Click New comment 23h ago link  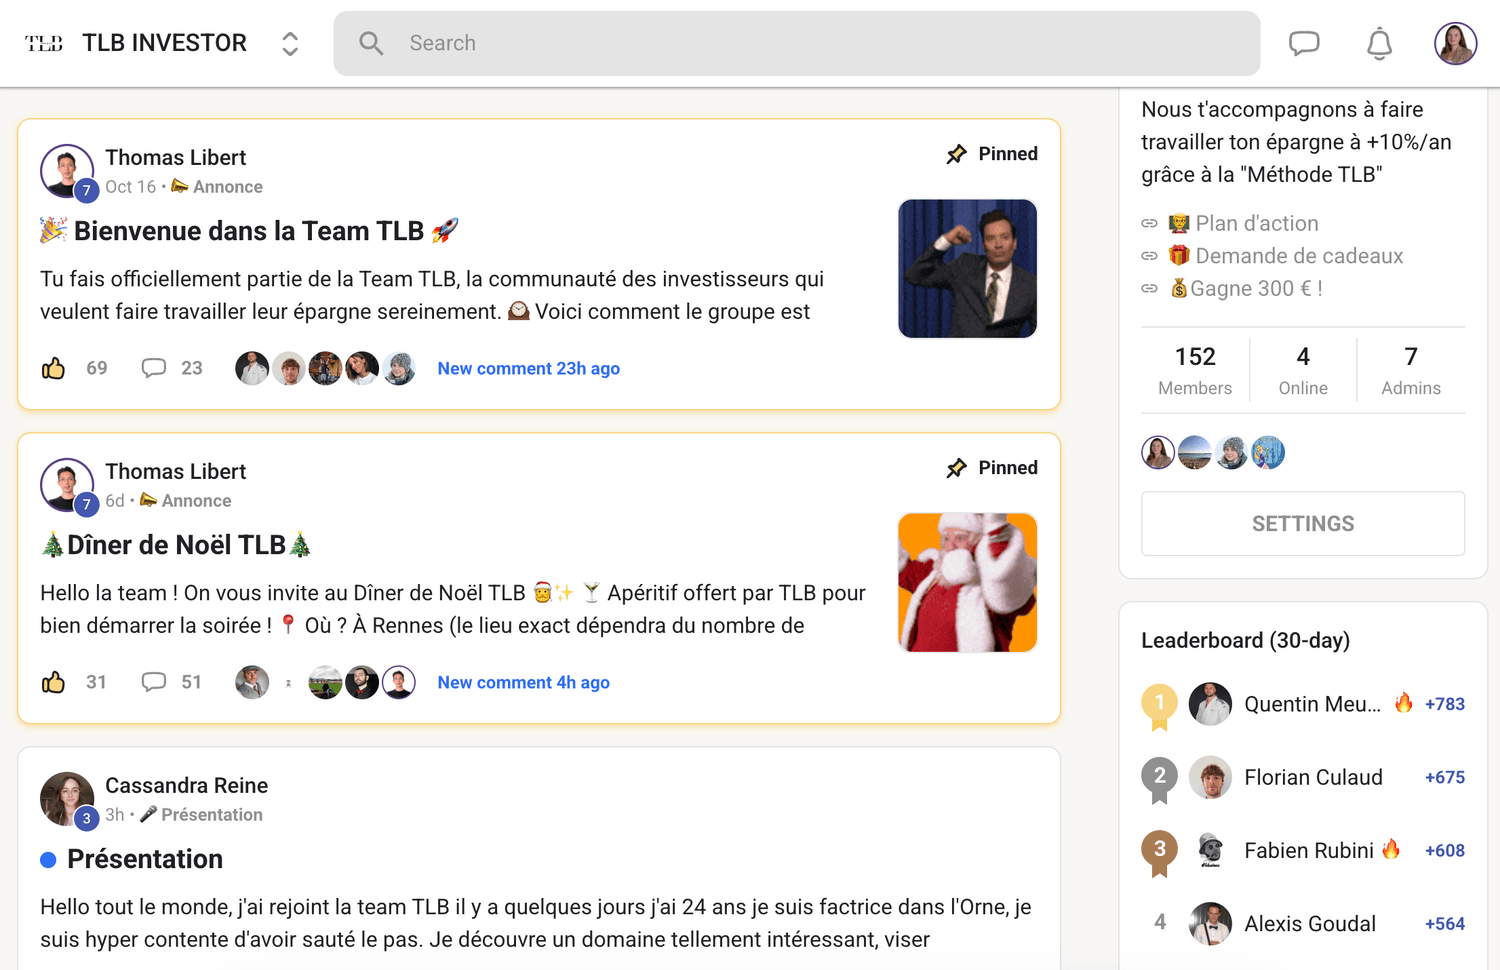tap(528, 368)
